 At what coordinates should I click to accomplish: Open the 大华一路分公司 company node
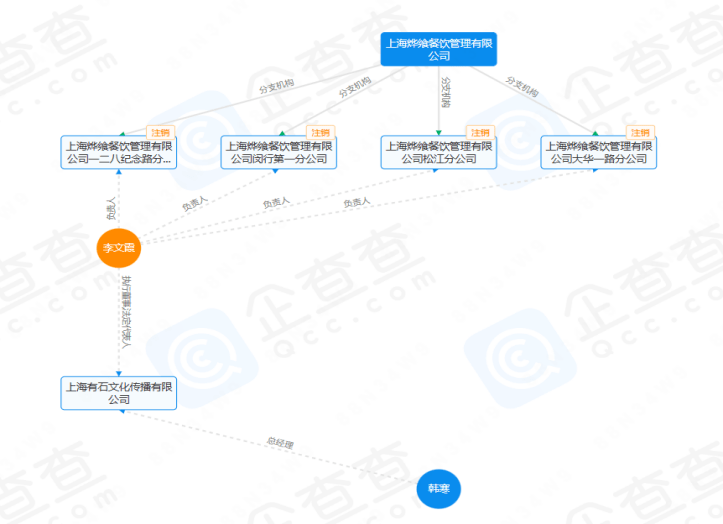pyautogui.click(x=599, y=152)
